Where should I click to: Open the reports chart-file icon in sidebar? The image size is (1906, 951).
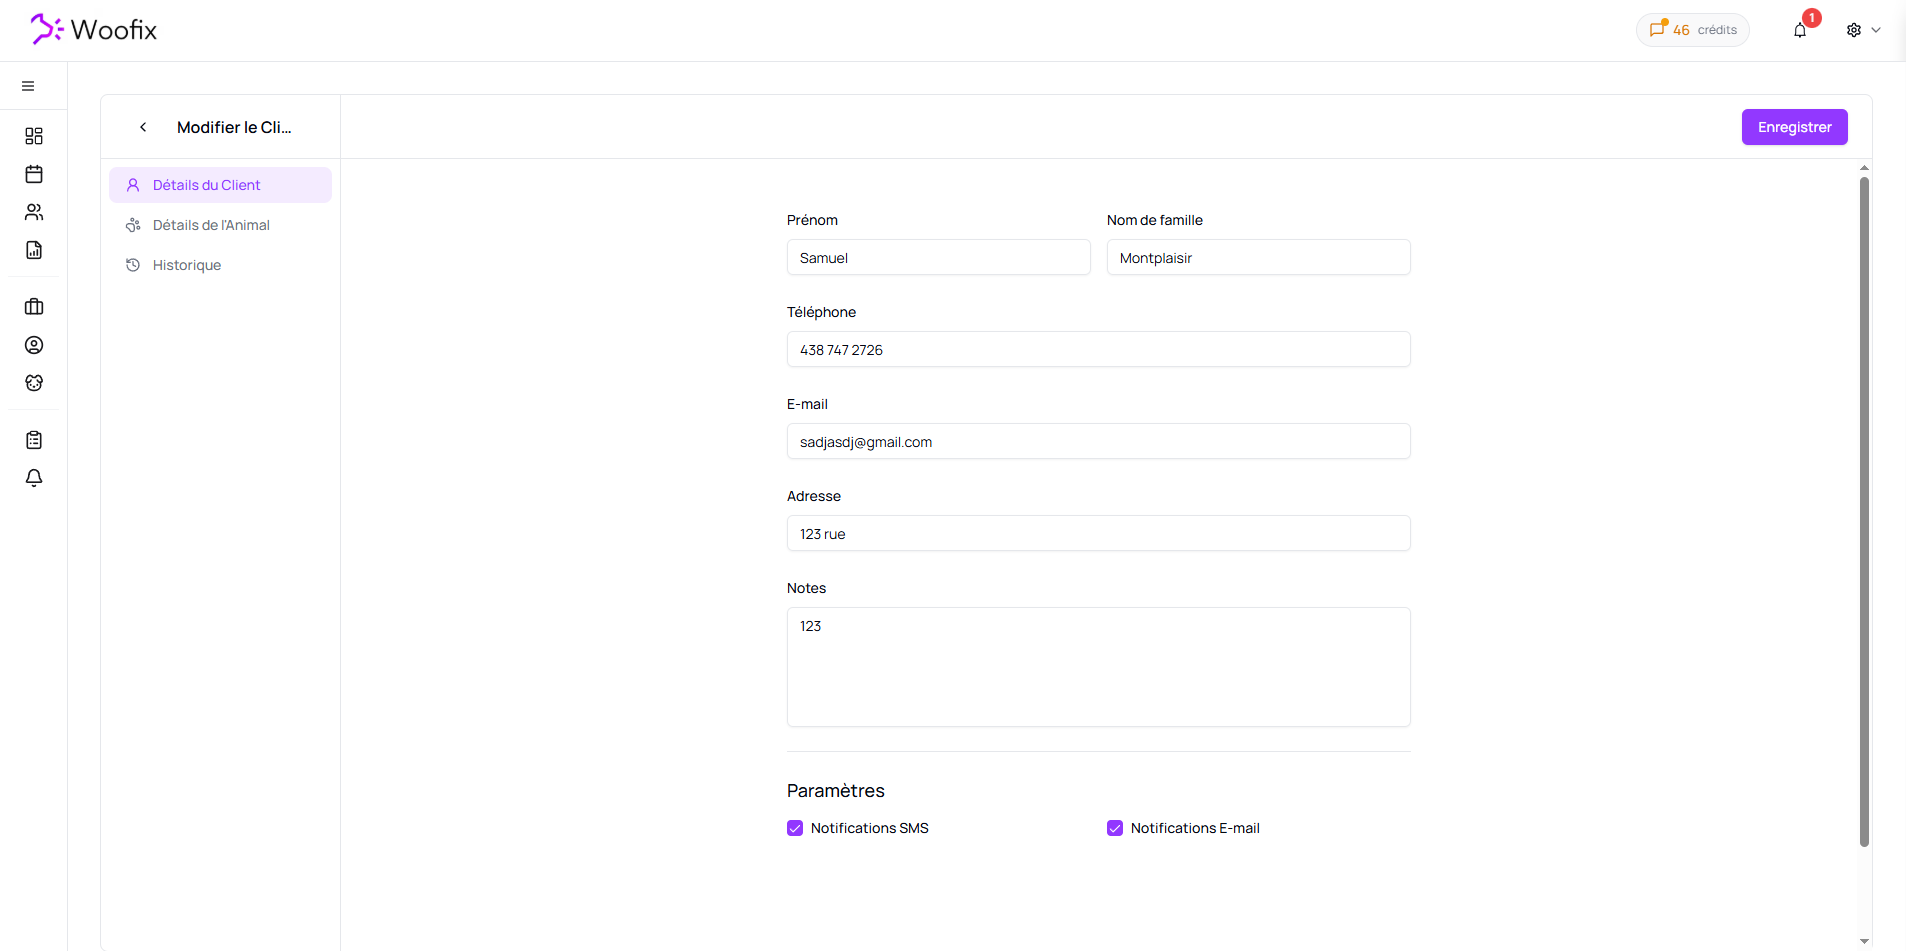34,250
